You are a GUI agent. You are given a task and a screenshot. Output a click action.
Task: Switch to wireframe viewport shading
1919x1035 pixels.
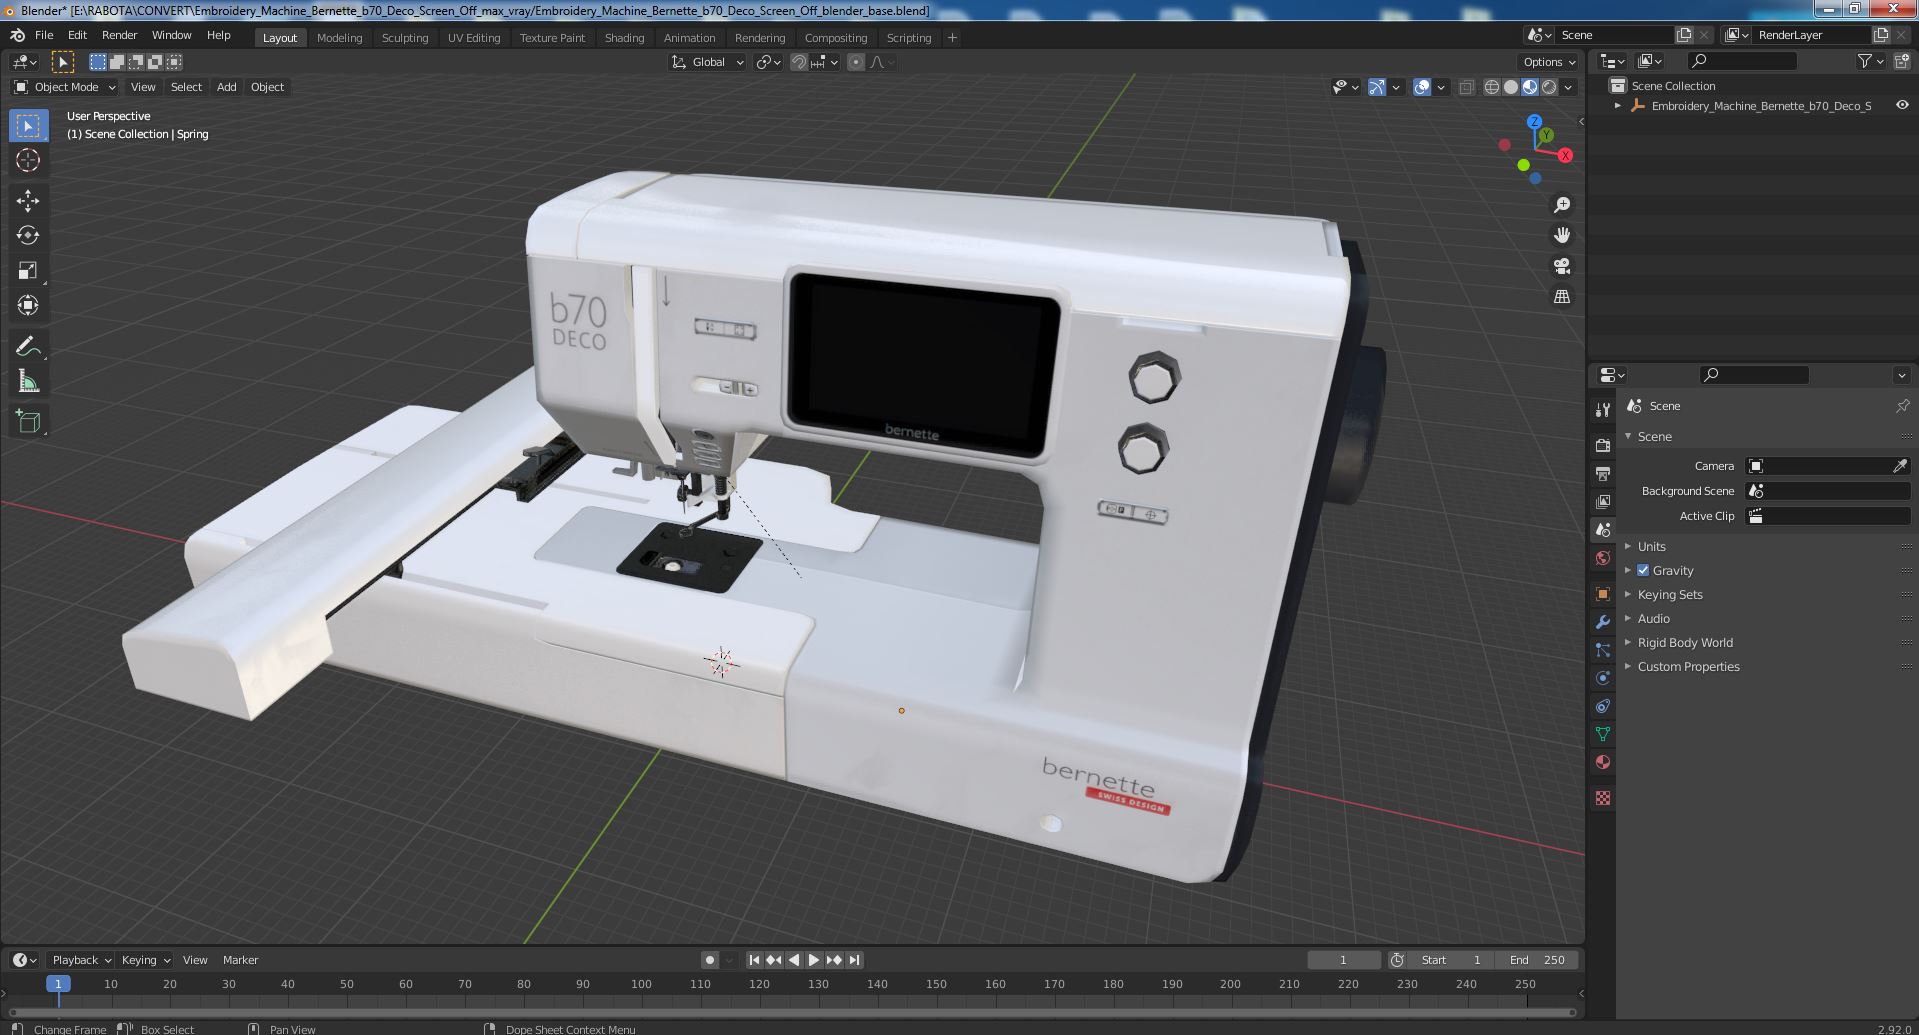1492,87
